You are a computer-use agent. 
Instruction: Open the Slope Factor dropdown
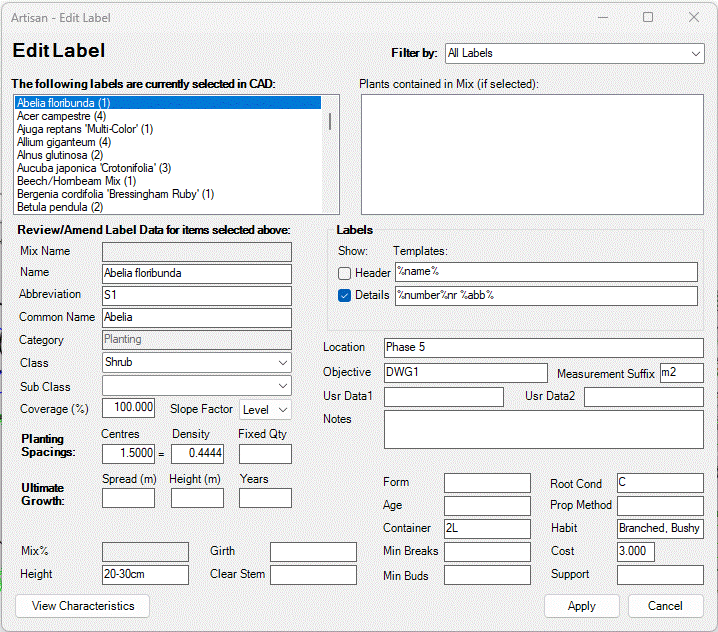point(266,409)
